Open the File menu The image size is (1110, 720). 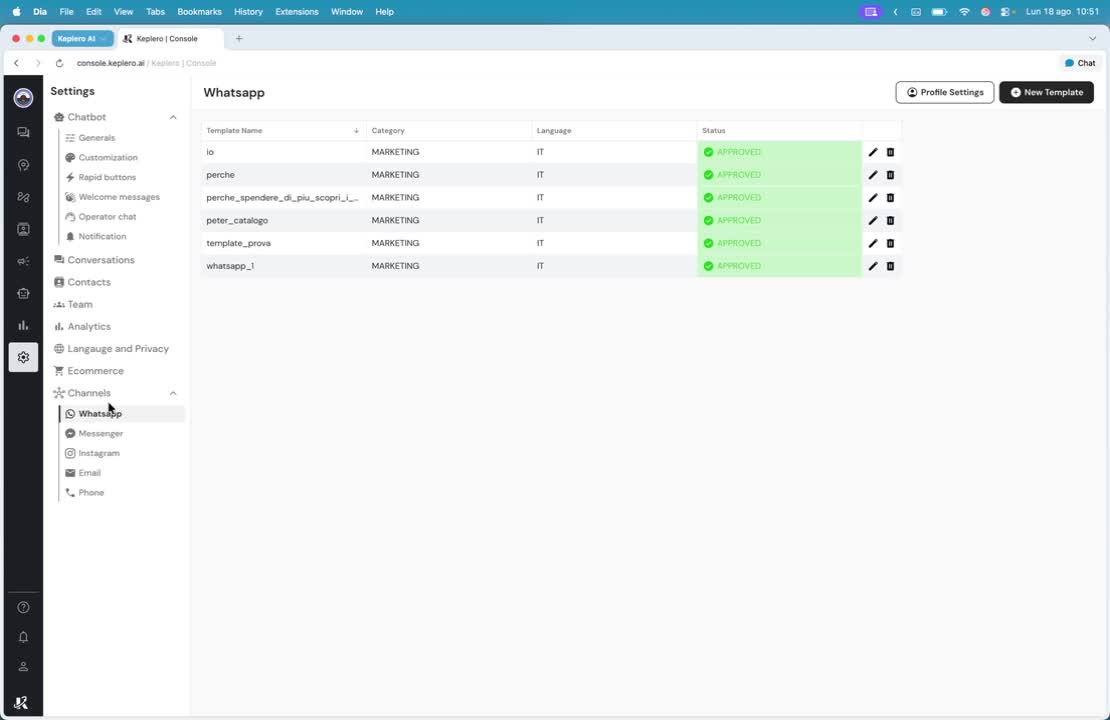(x=67, y=11)
